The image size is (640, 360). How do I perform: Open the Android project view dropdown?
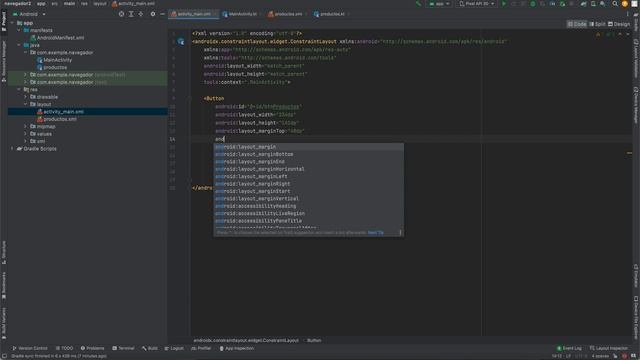tap(29, 14)
